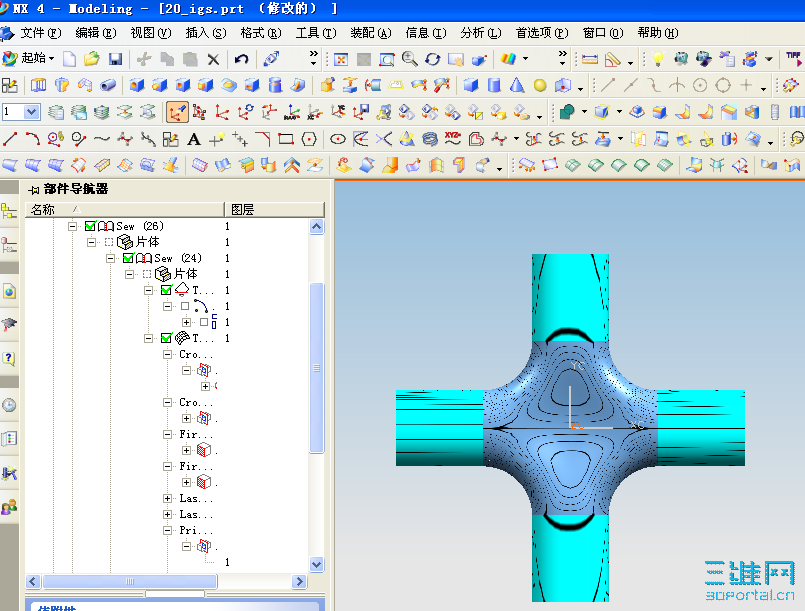
Task: Select the Ellipse curve tool
Action: click(337, 139)
